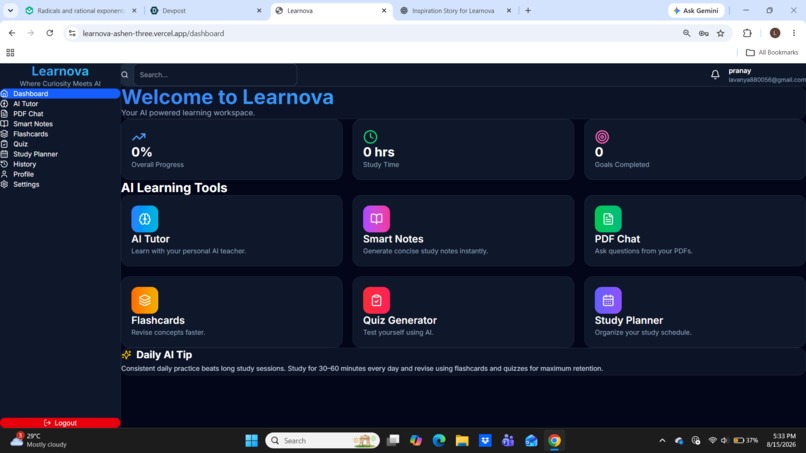Open Settings from the sidebar
The image size is (806, 453).
[x=60, y=185]
